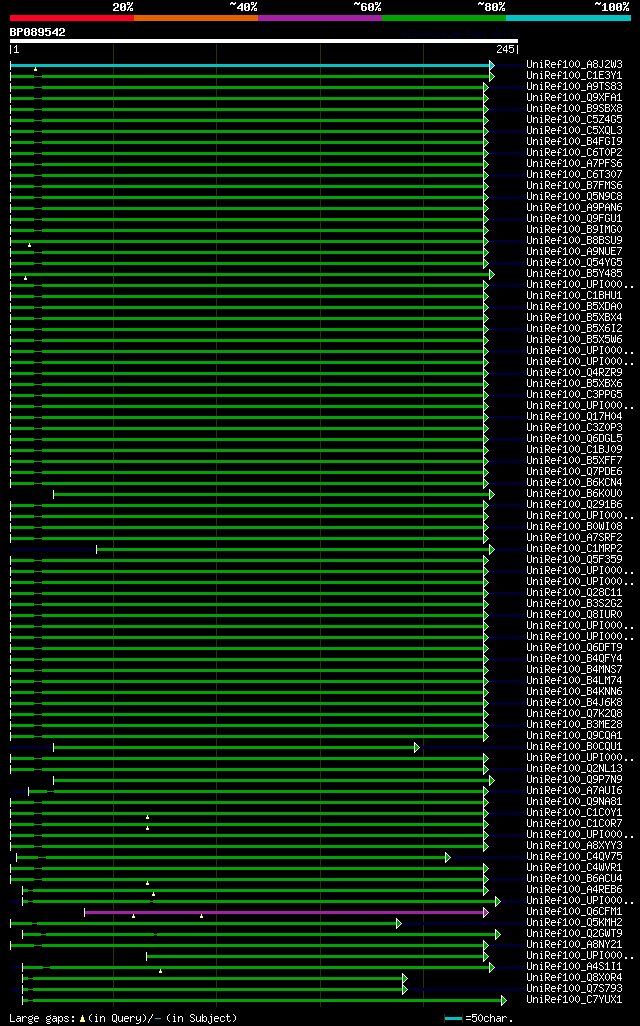The image size is (640, 1026).
Task: Click hit label UniRef100_Q5F359
Action: point(575,559)
